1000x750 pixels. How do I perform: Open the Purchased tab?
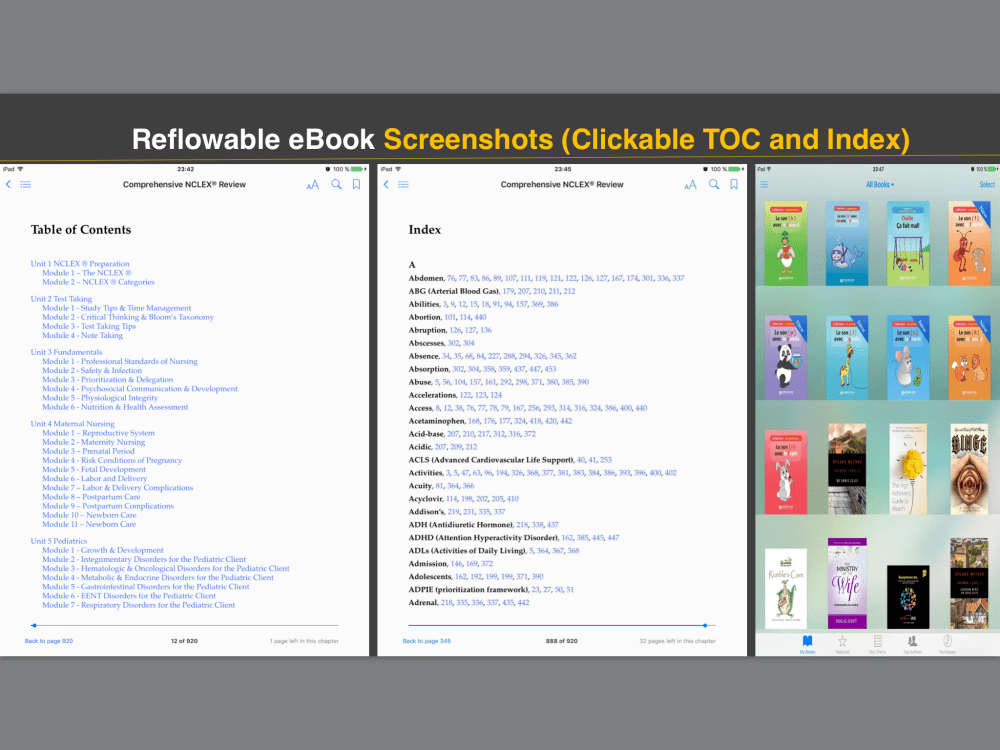tap(947, 644)
